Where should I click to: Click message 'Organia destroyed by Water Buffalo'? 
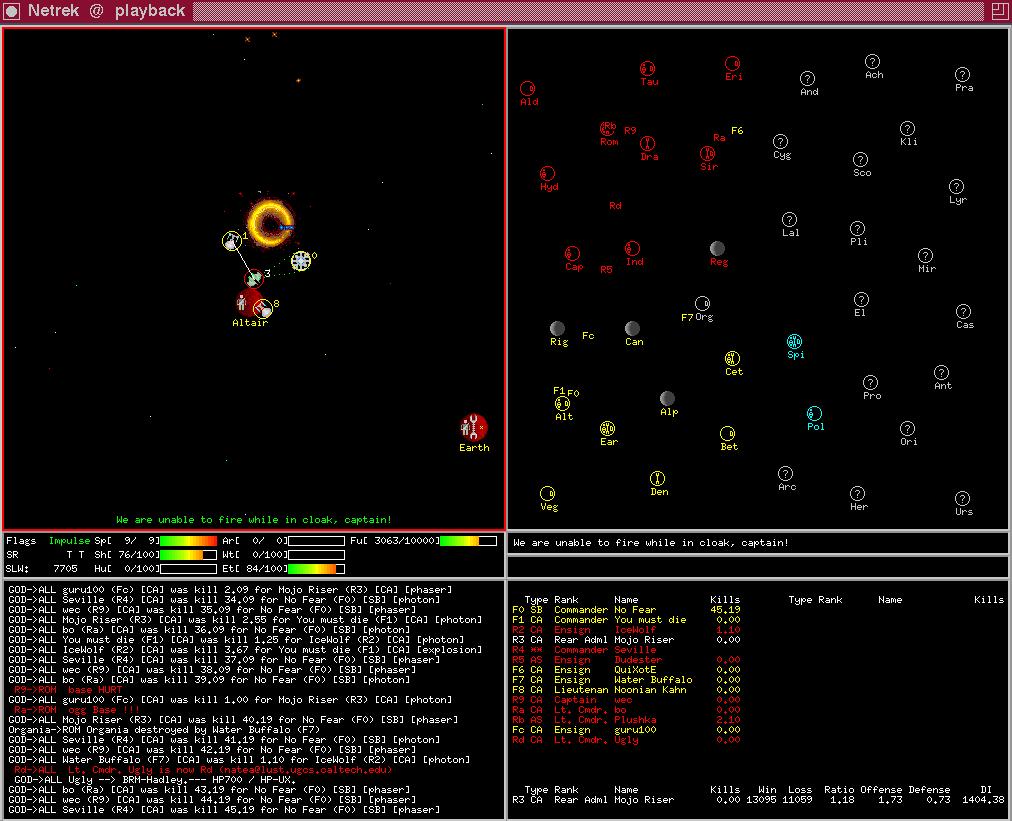click(x=164, y=730)
